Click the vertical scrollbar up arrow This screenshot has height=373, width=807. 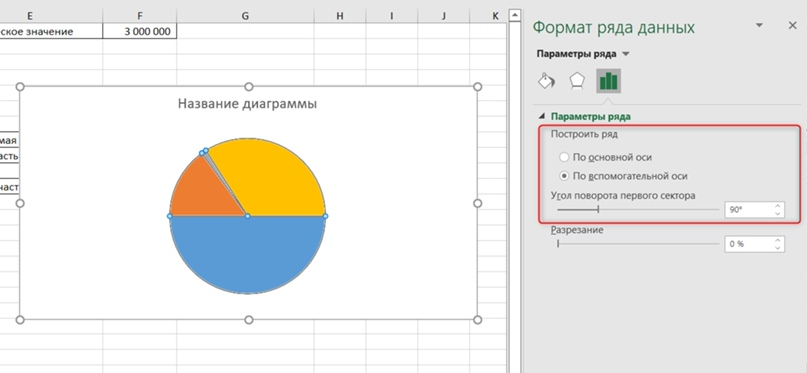[515, 16]
